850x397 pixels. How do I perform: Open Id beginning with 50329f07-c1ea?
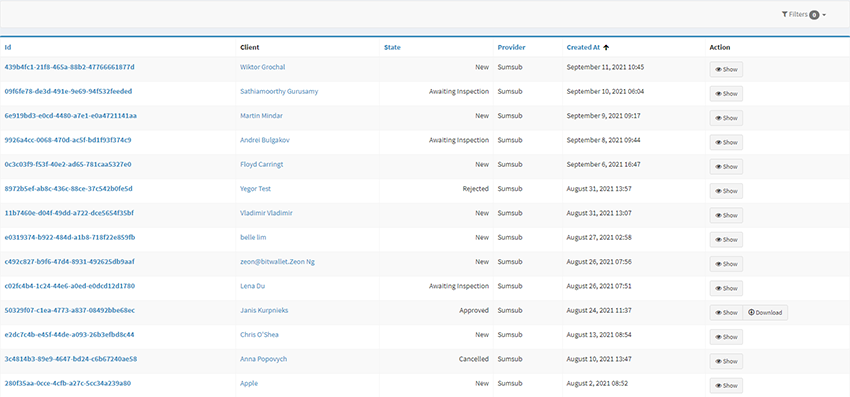[69, 310]
